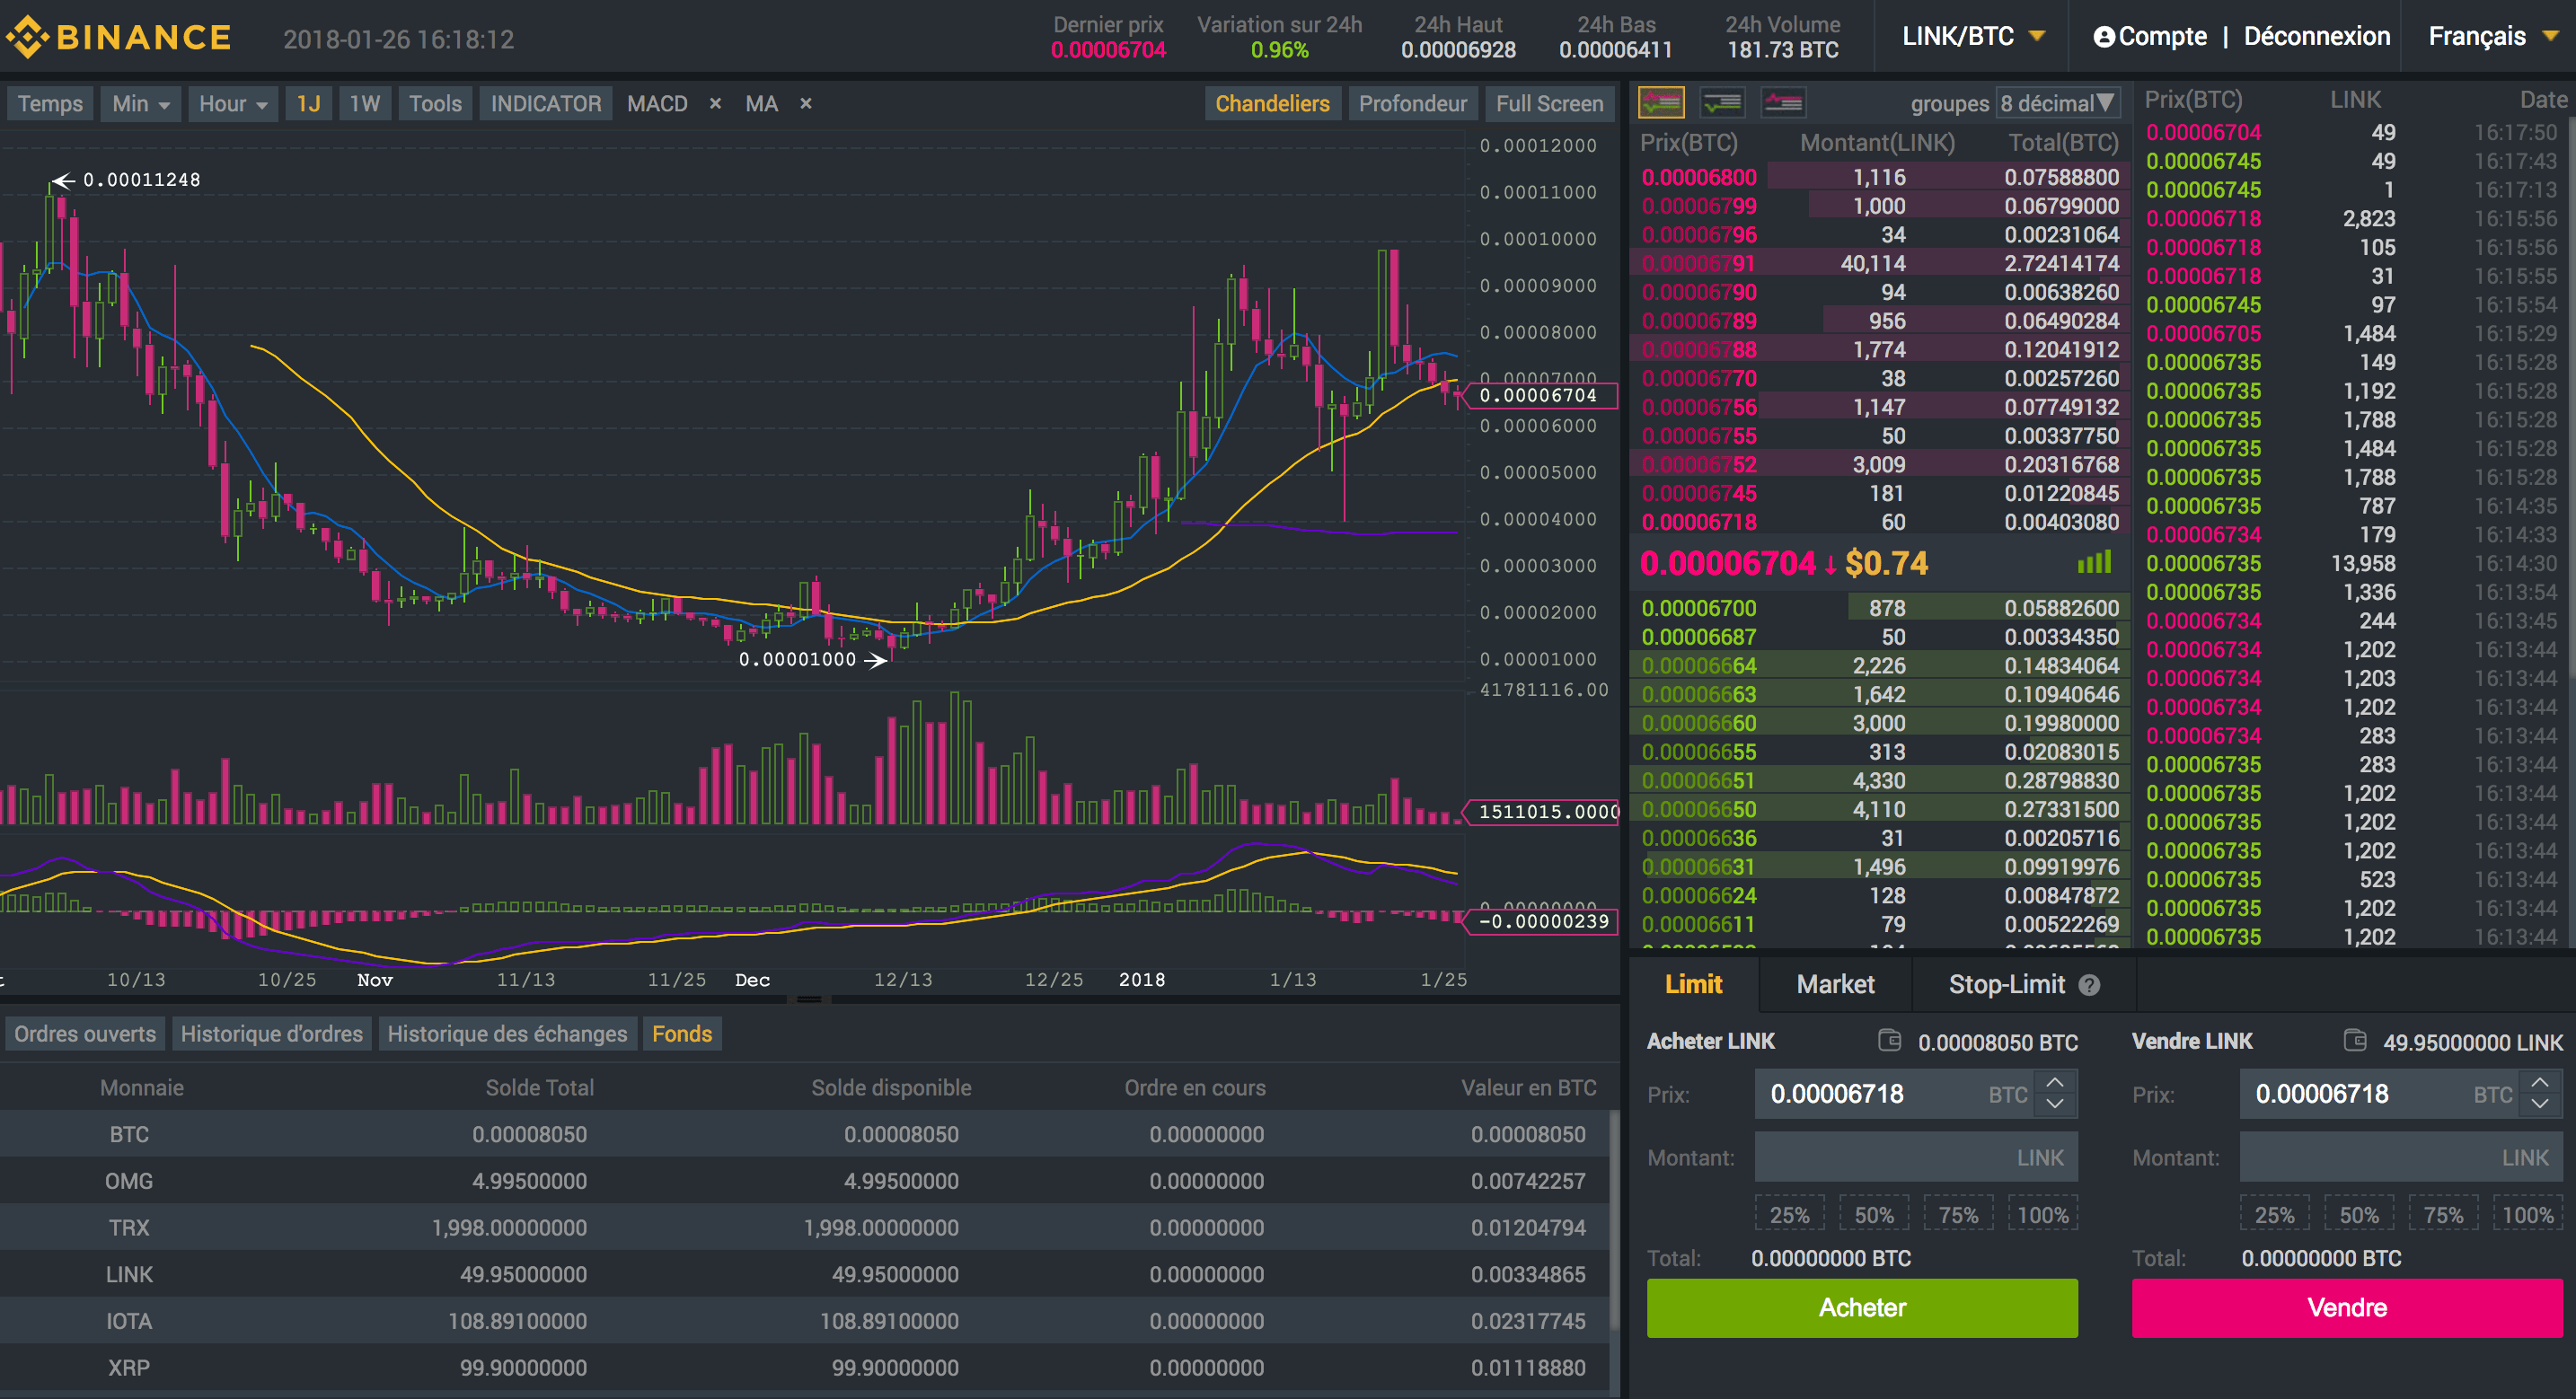Set sell amount to 25%
Image resolution: width=2576 pixels, height=1399 pixels.
click(2274, 1215)
